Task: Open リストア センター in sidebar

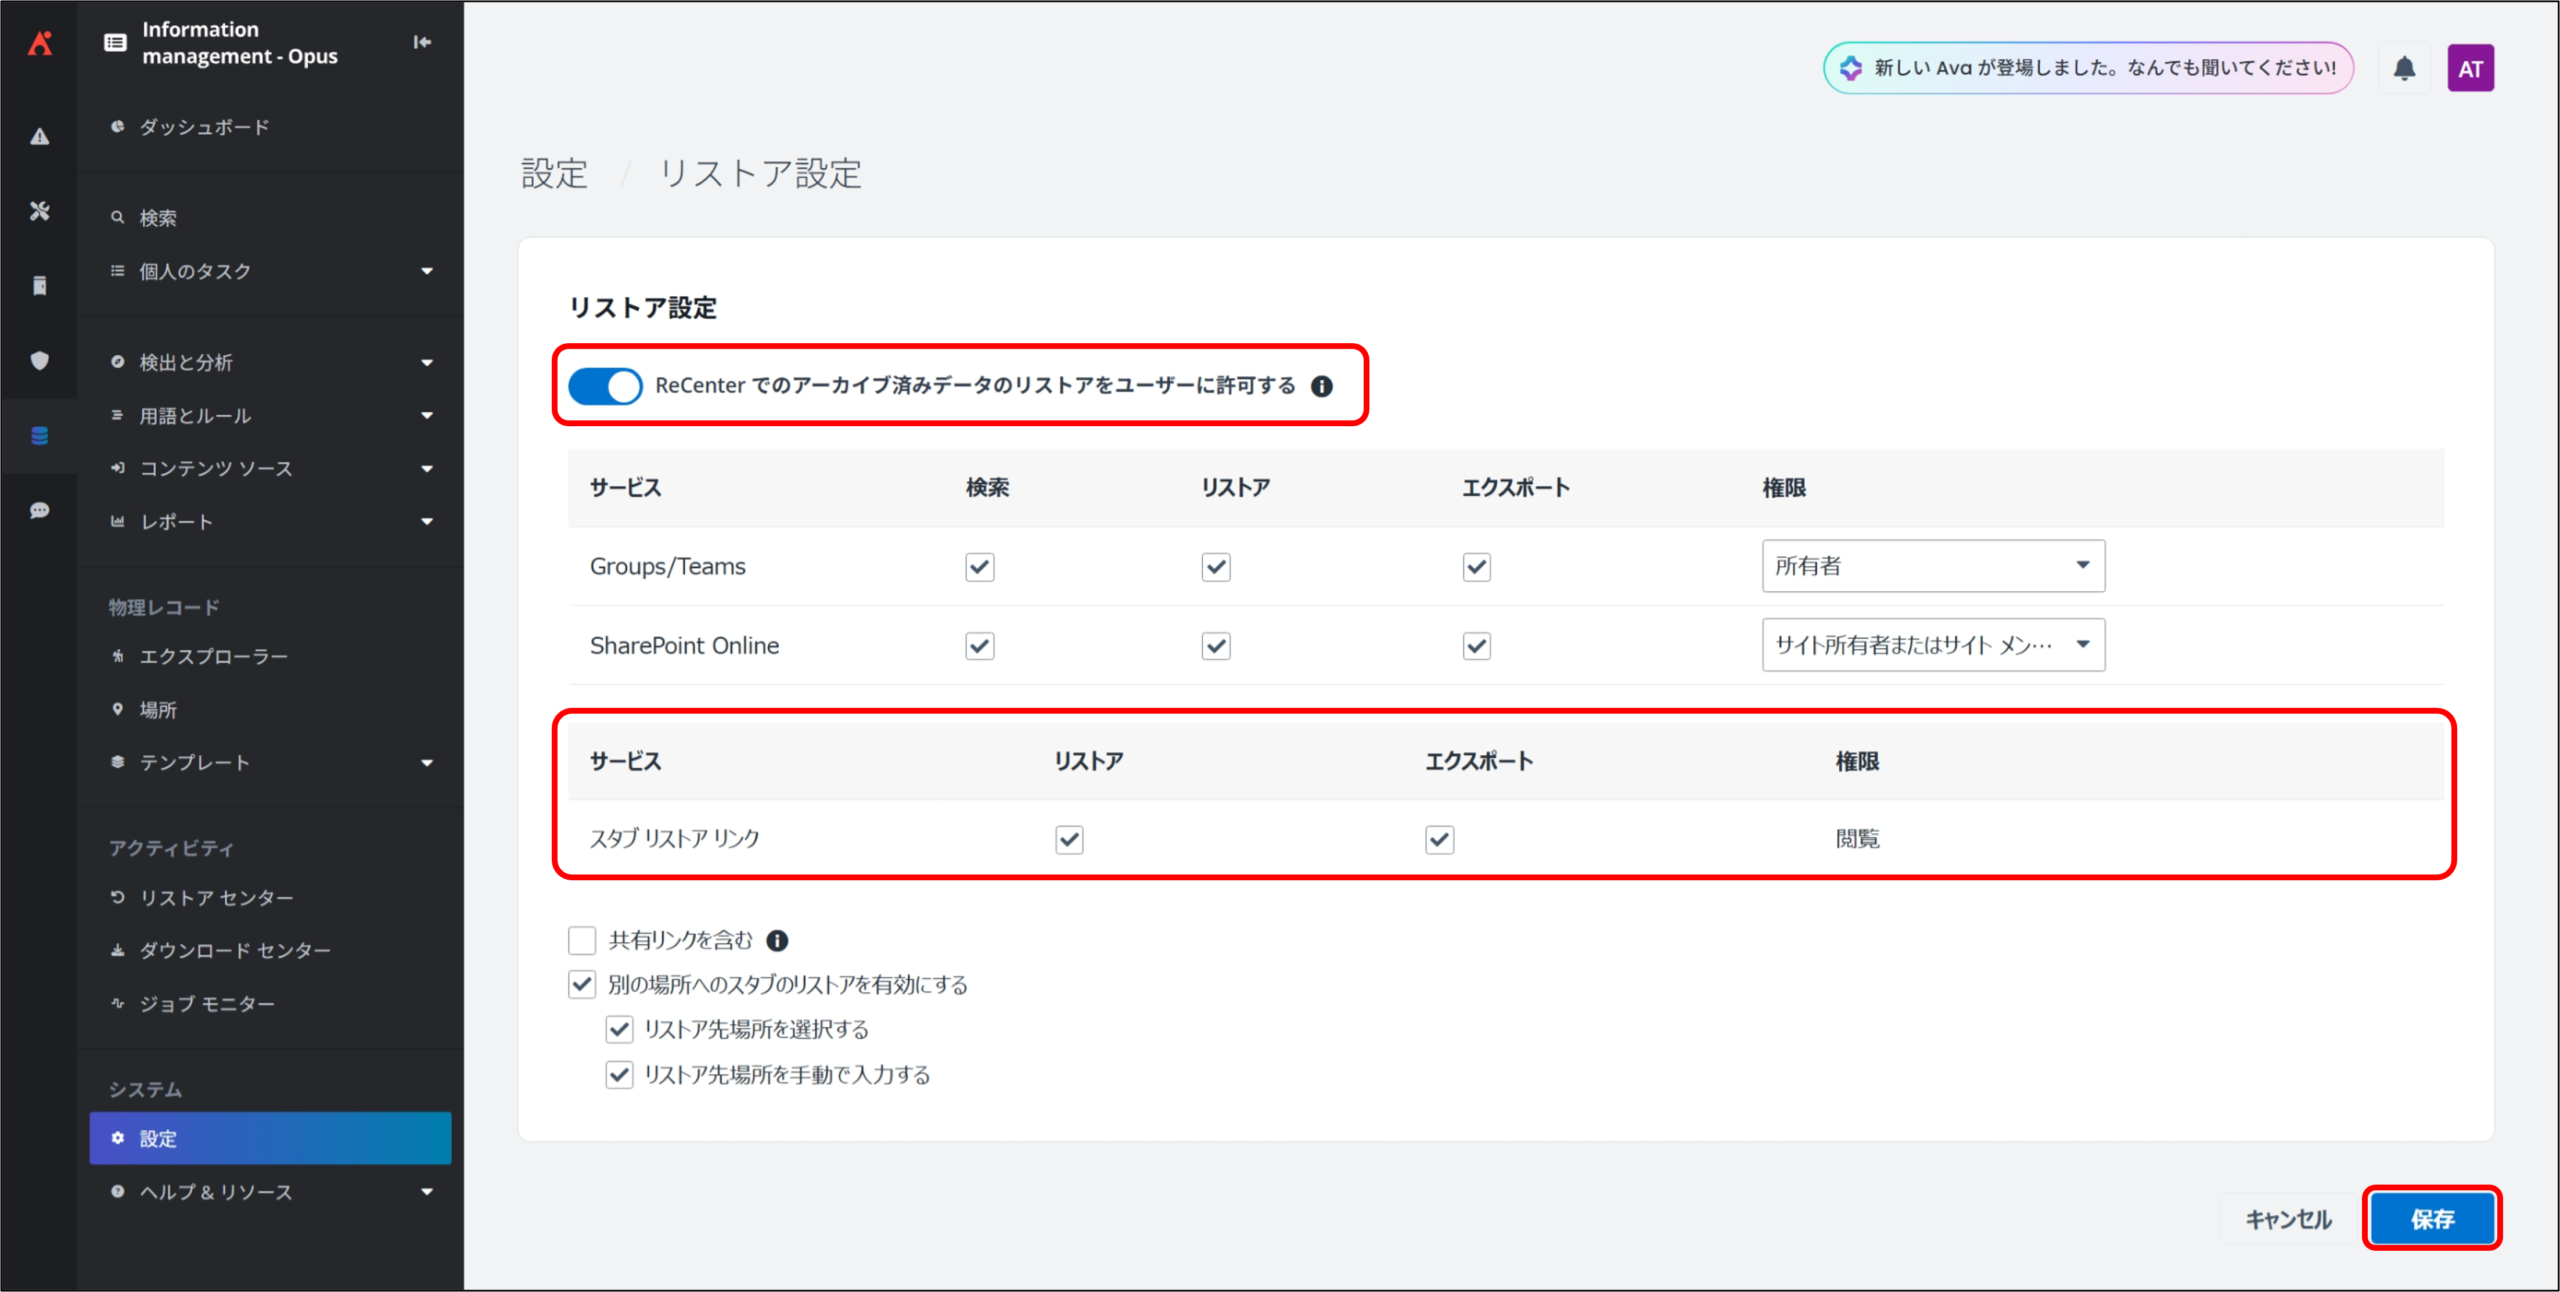Action: (x=216, y=898)
